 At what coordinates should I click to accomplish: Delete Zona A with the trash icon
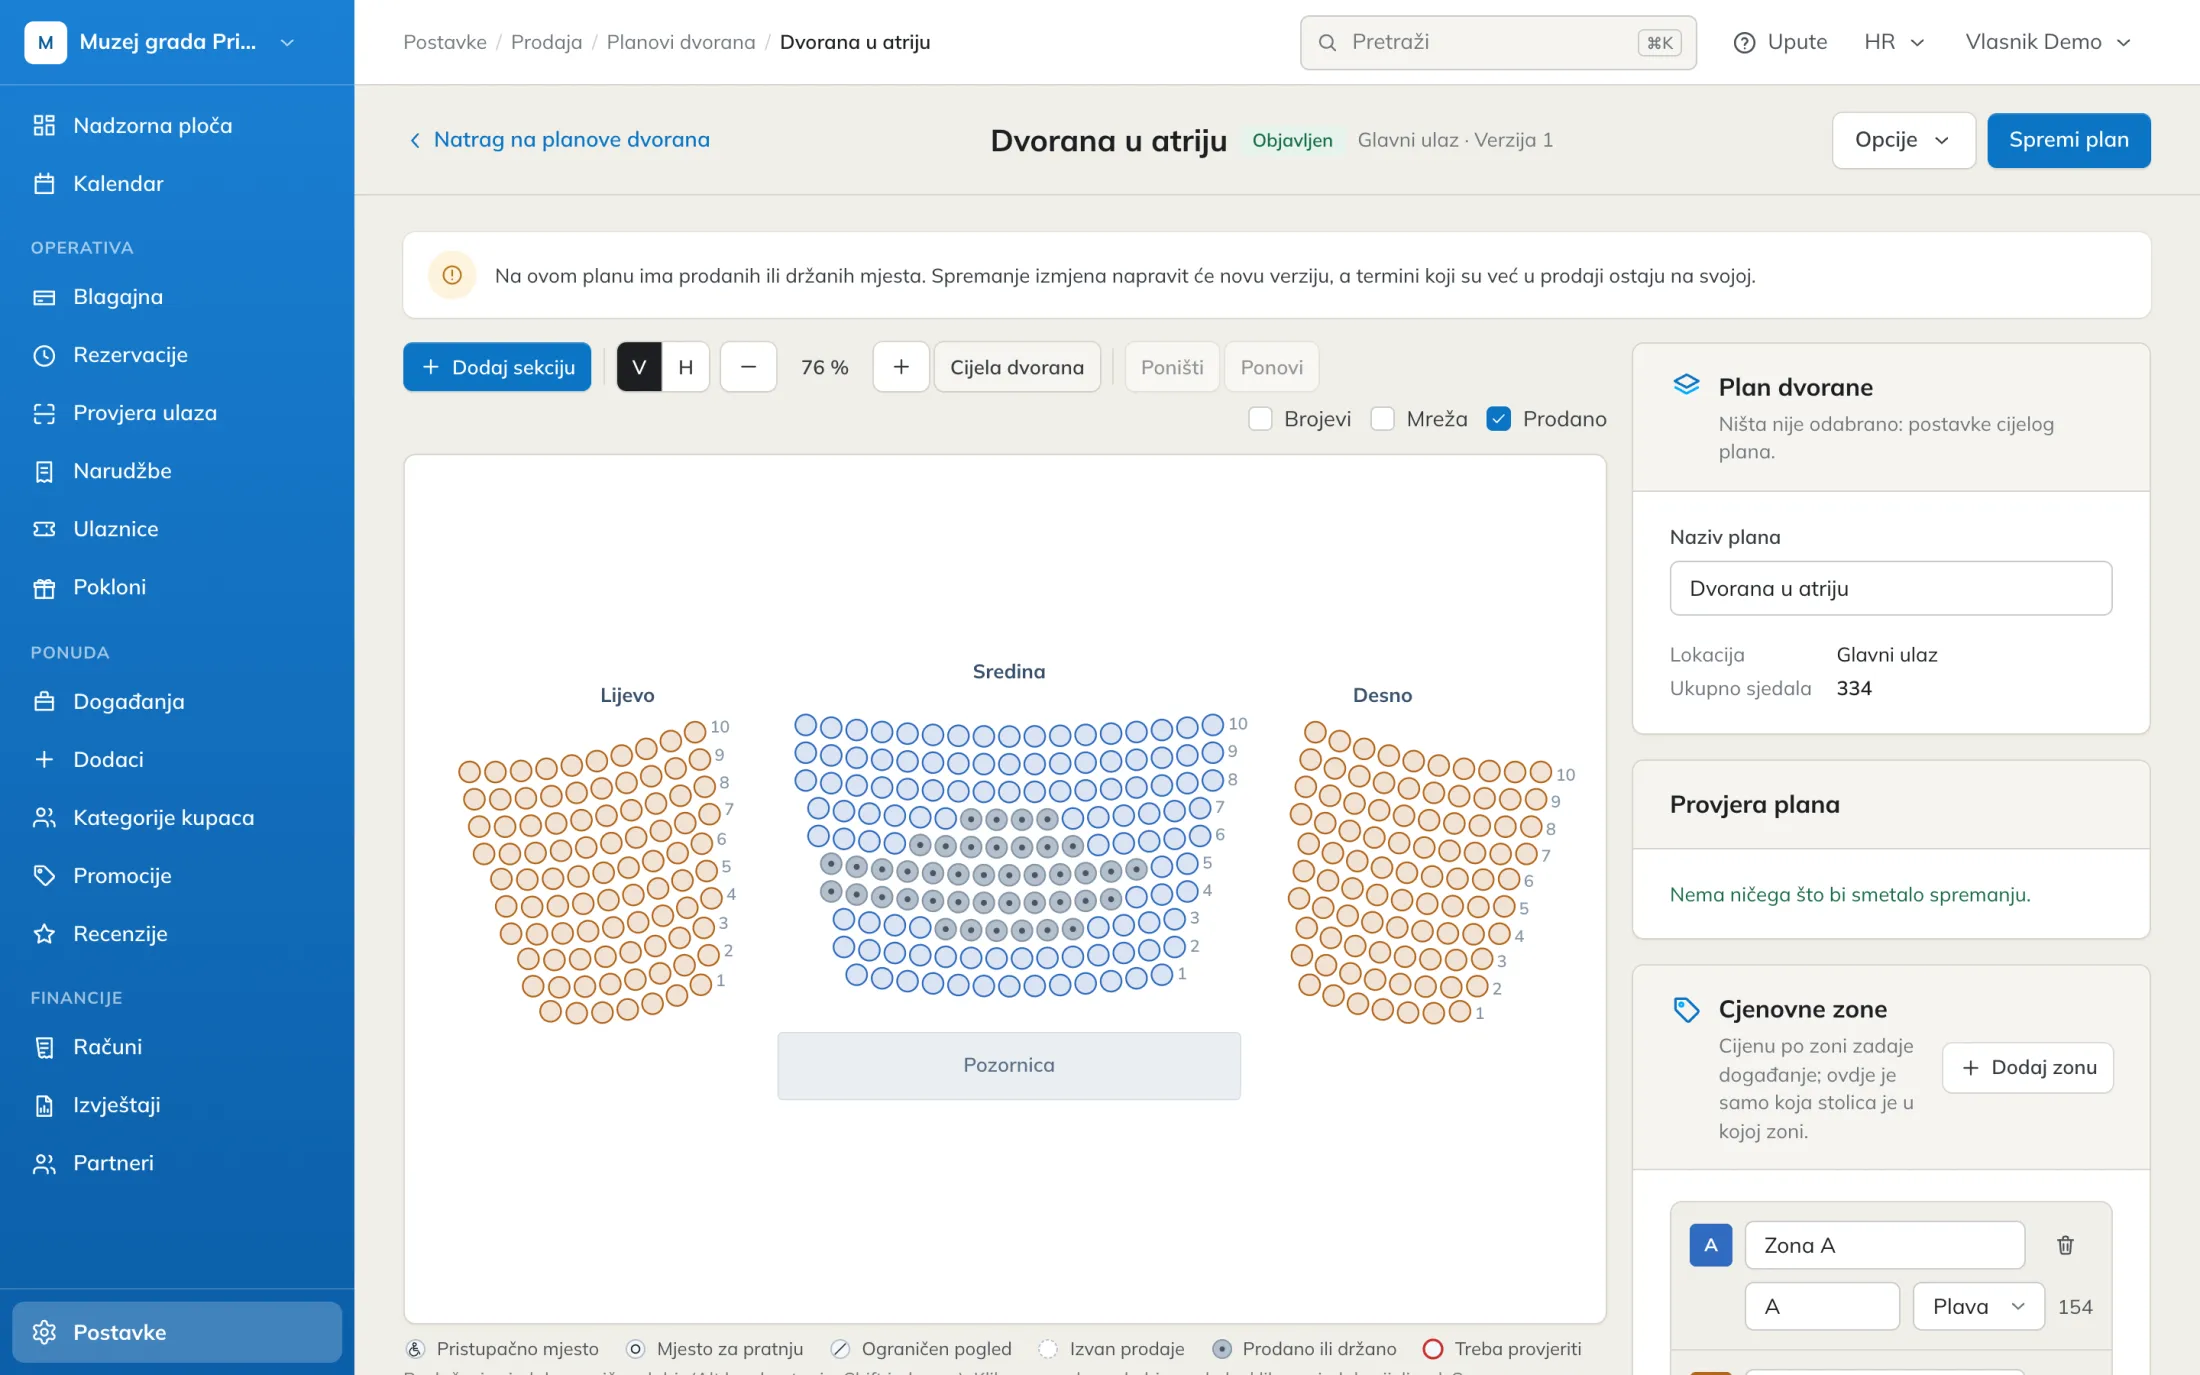[2065, 1245]
